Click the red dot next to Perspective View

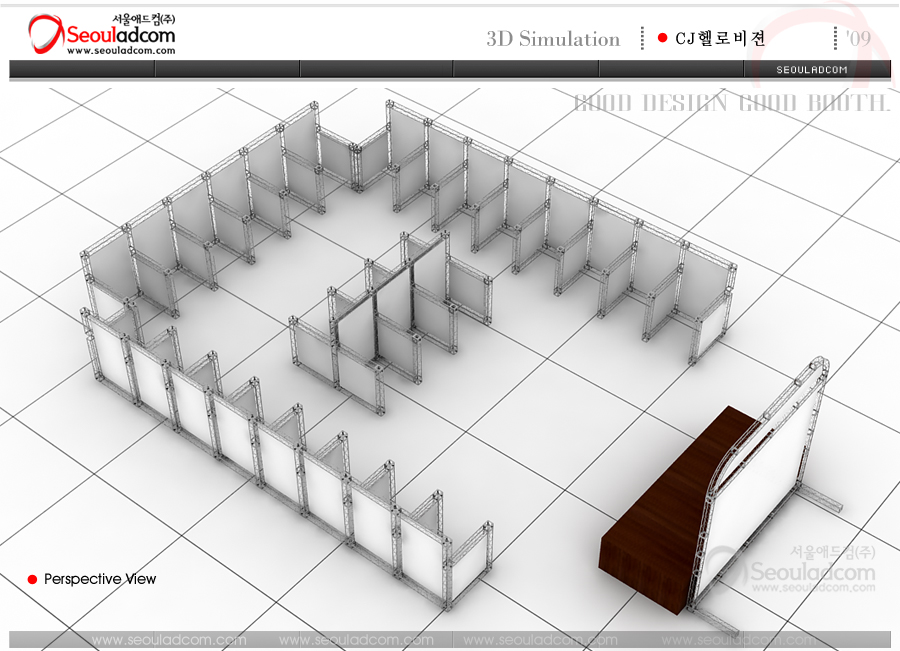pos(32,580)
